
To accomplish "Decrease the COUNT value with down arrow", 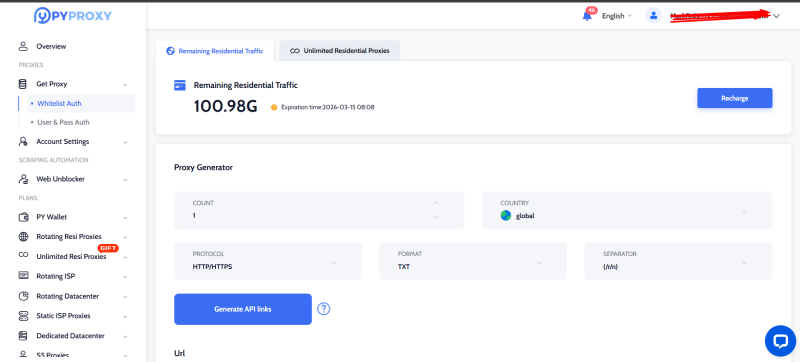I will point(436,218).
